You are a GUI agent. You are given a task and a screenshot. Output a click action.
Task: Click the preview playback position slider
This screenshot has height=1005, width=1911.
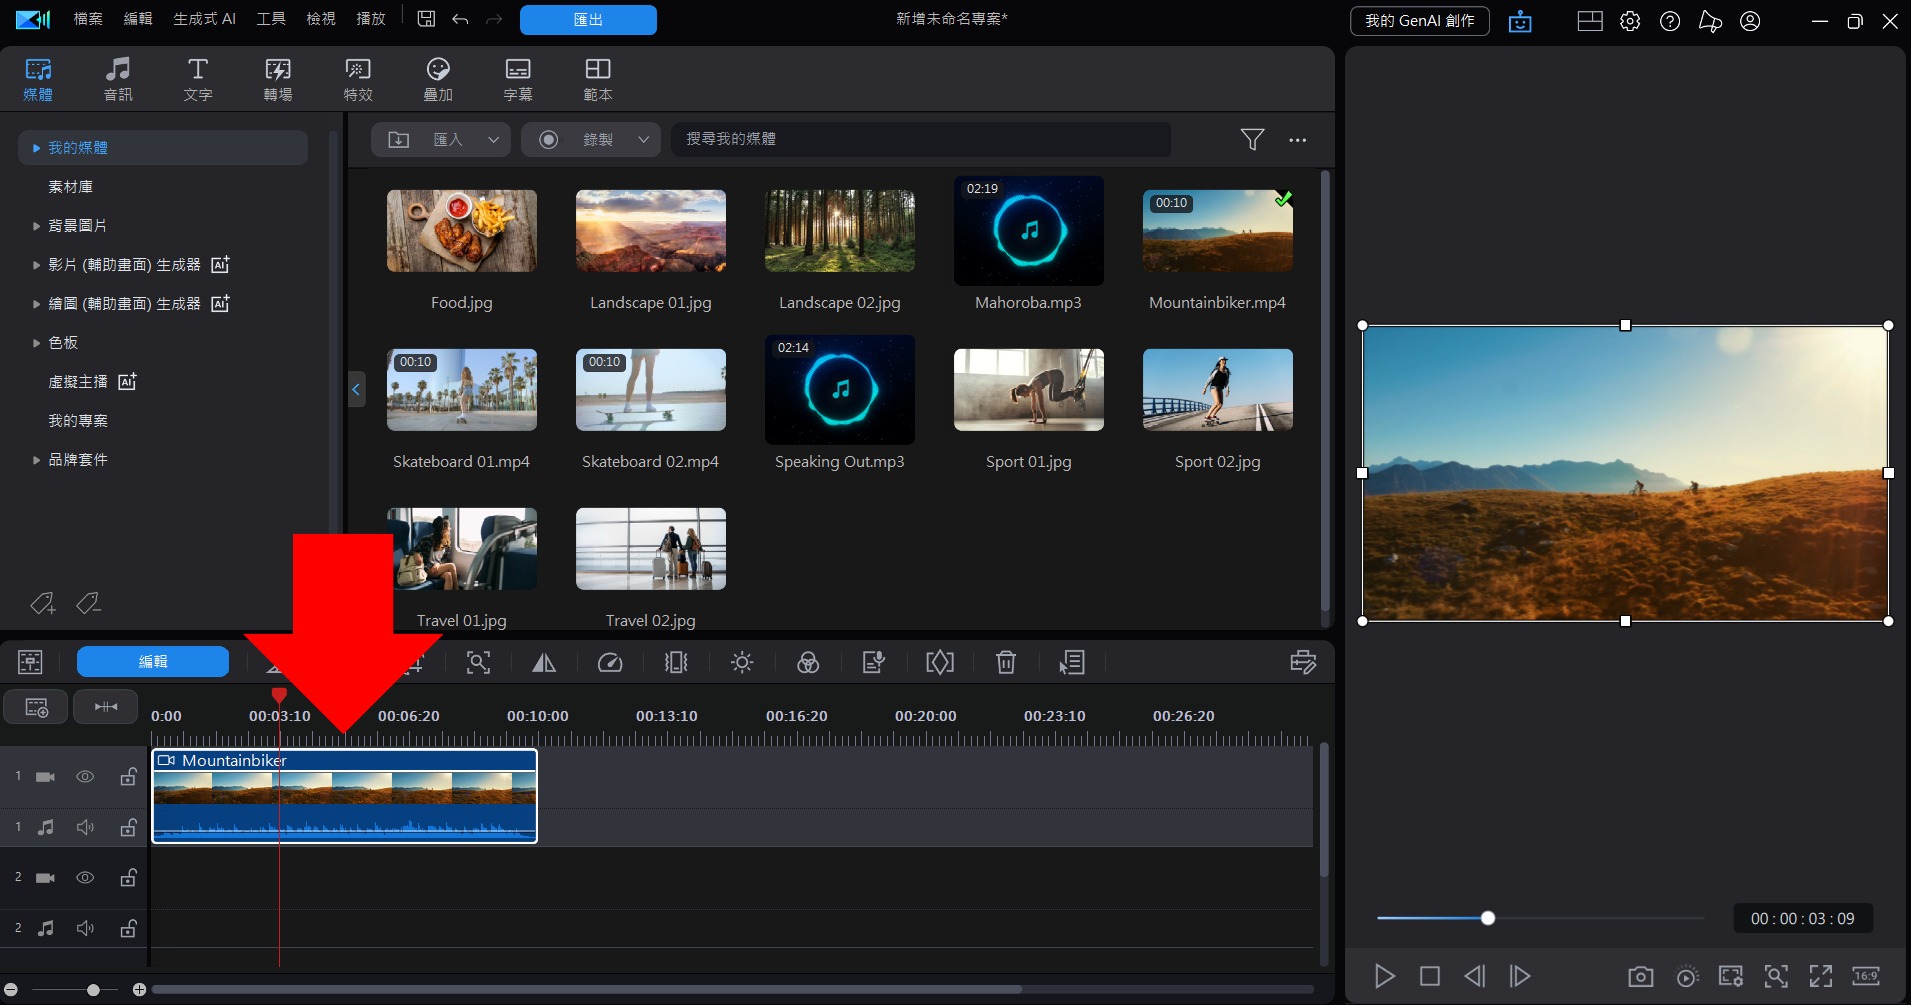point(1487,918)
